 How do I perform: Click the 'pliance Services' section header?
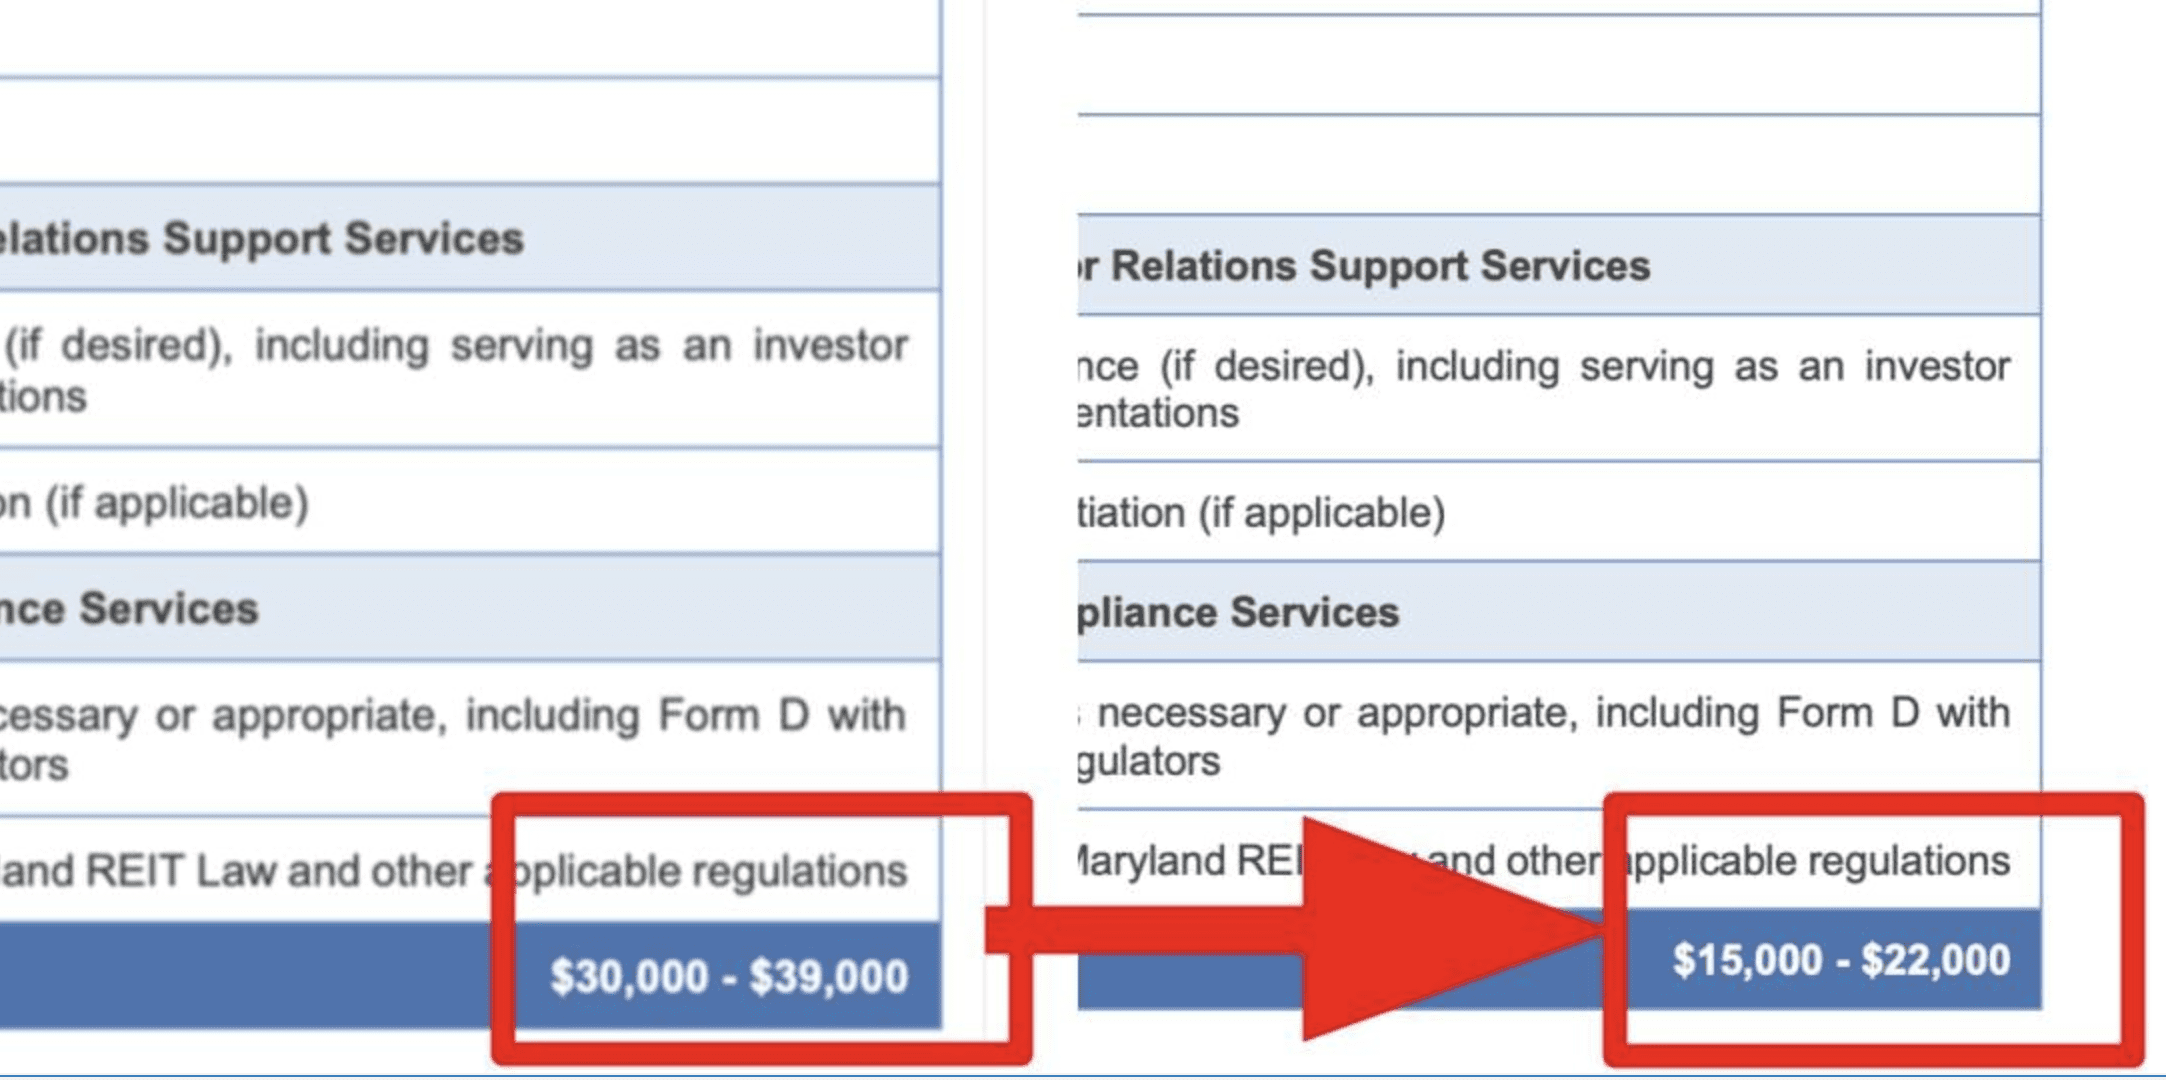[x=1238, y=612]
